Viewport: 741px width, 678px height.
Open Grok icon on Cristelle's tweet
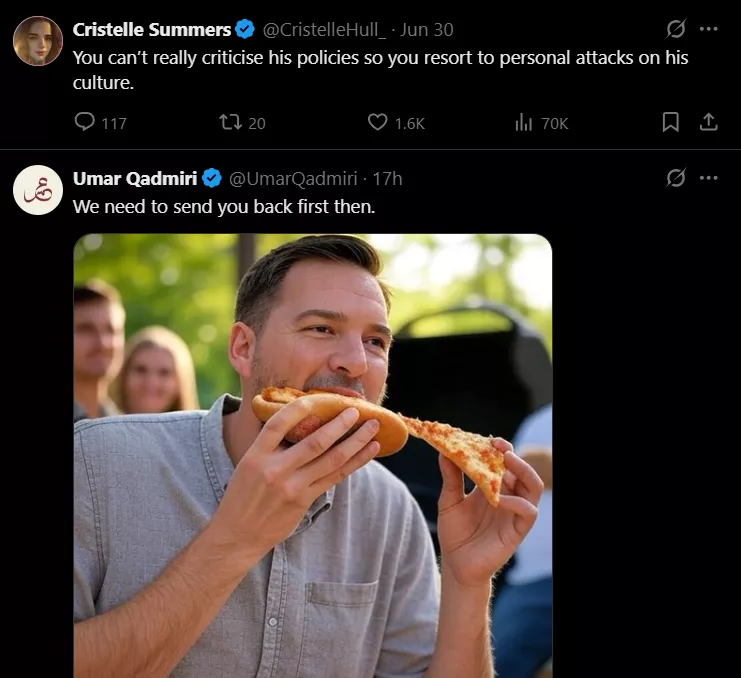(676, 29)
